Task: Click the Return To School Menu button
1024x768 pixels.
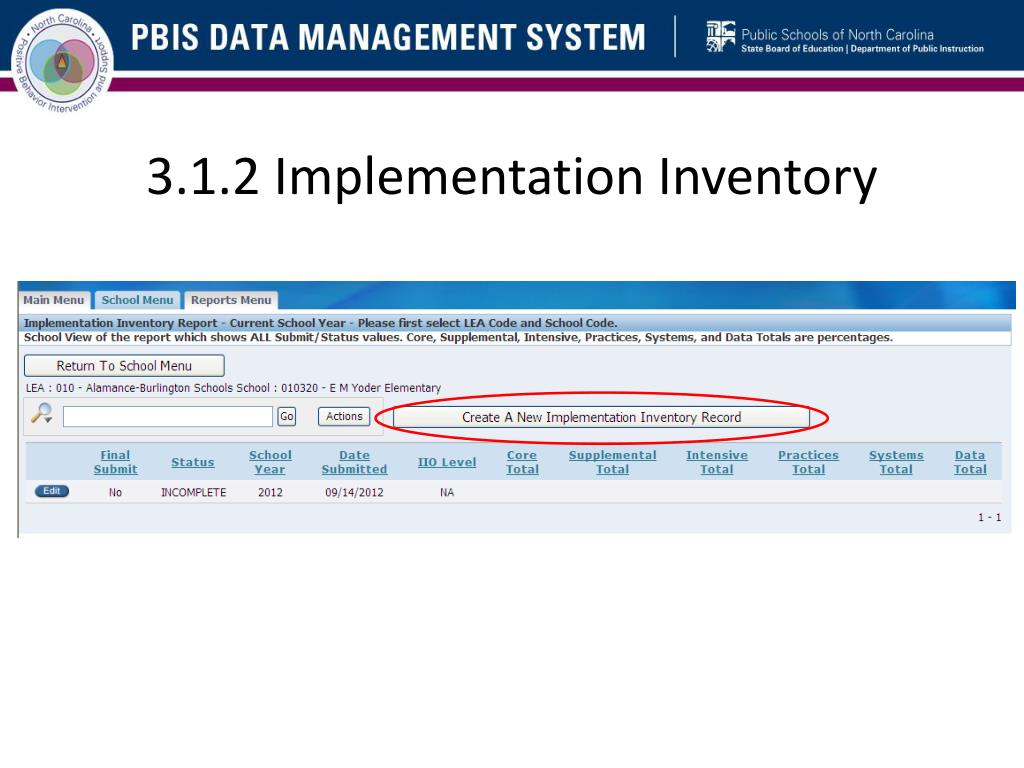Action: 124,366
